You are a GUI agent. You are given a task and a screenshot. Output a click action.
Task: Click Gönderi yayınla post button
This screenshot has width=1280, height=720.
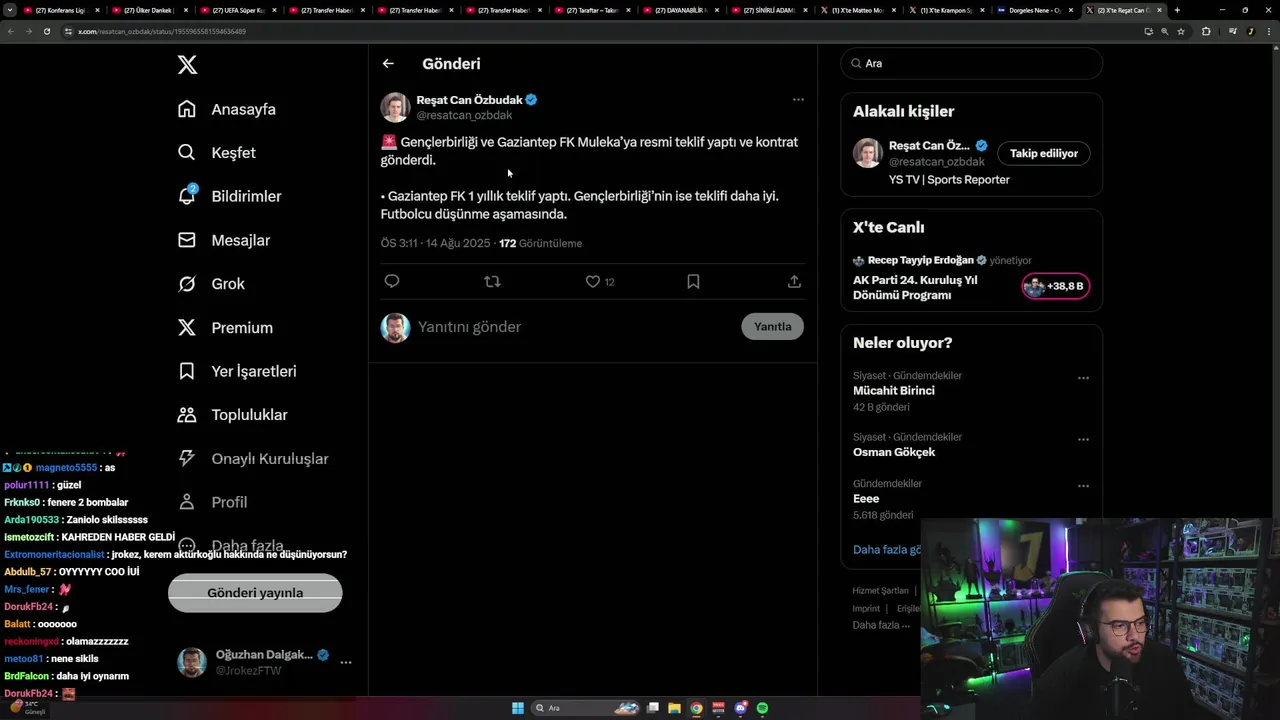tap(255, 593)
